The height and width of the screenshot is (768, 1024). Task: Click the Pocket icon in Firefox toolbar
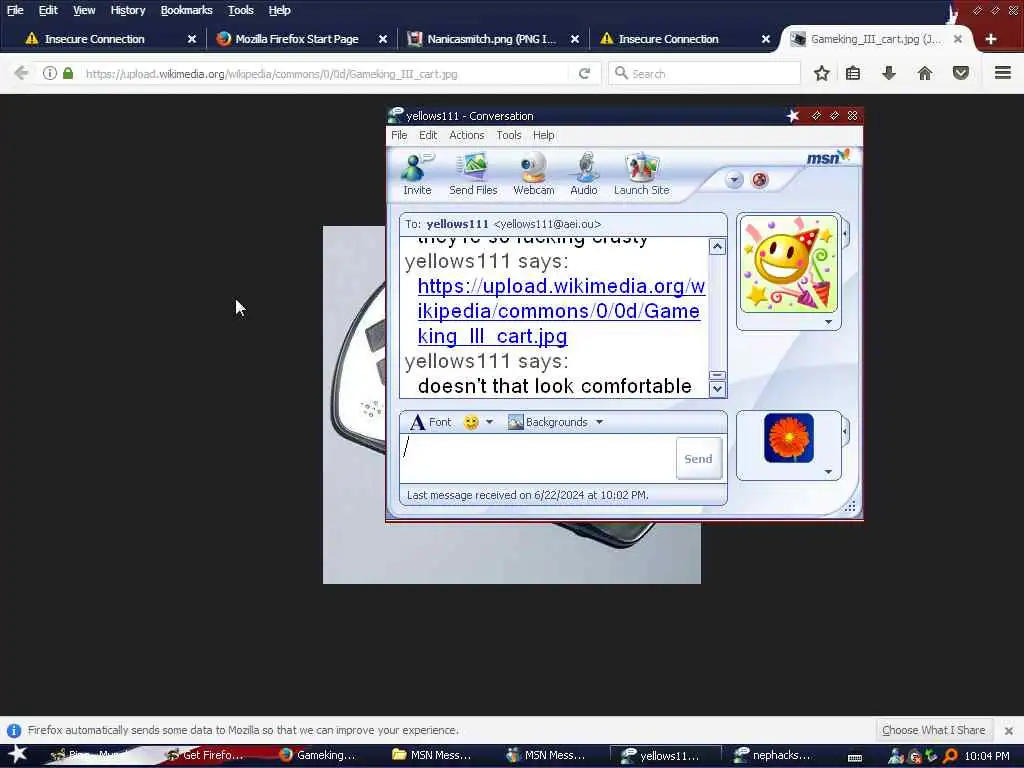(x=961, y=73)
